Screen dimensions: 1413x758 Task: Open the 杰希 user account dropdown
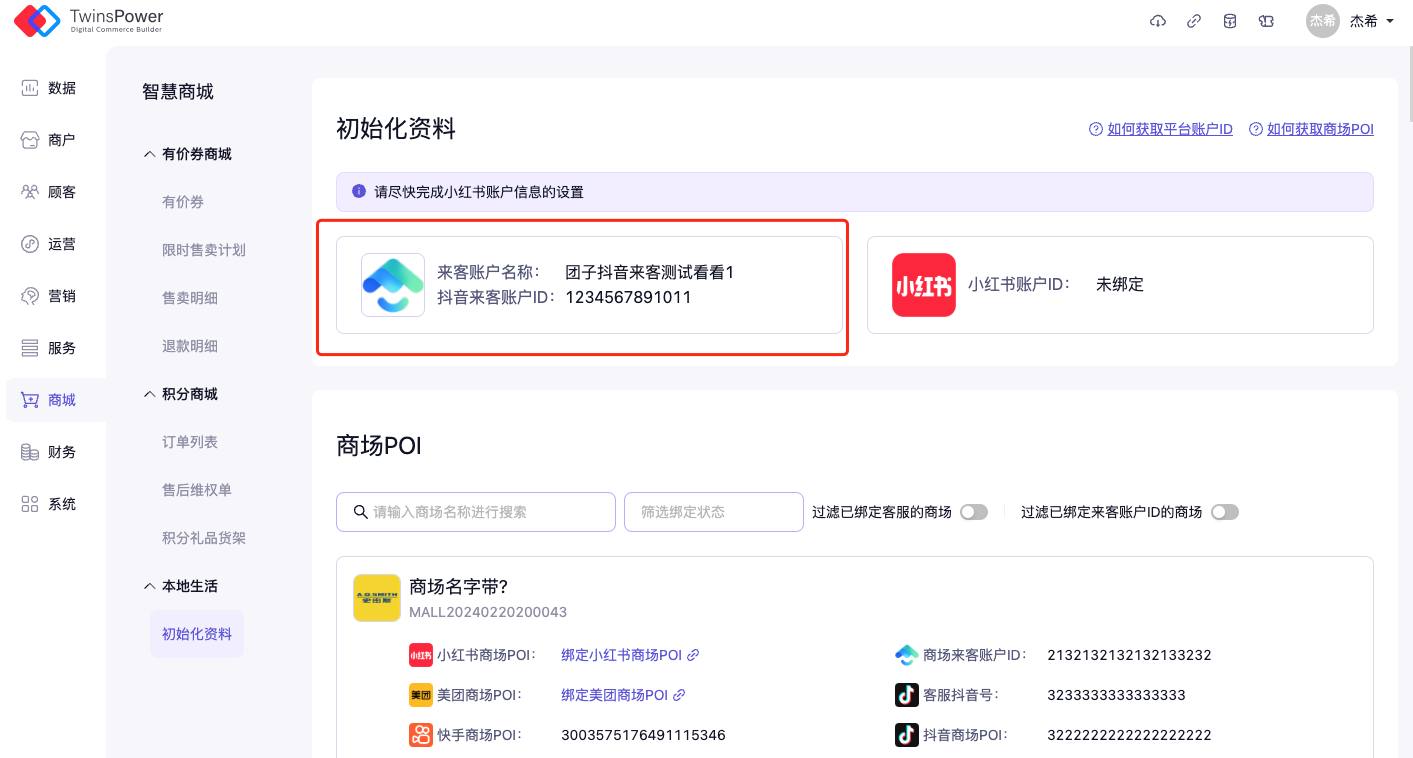coord(1350,21)
